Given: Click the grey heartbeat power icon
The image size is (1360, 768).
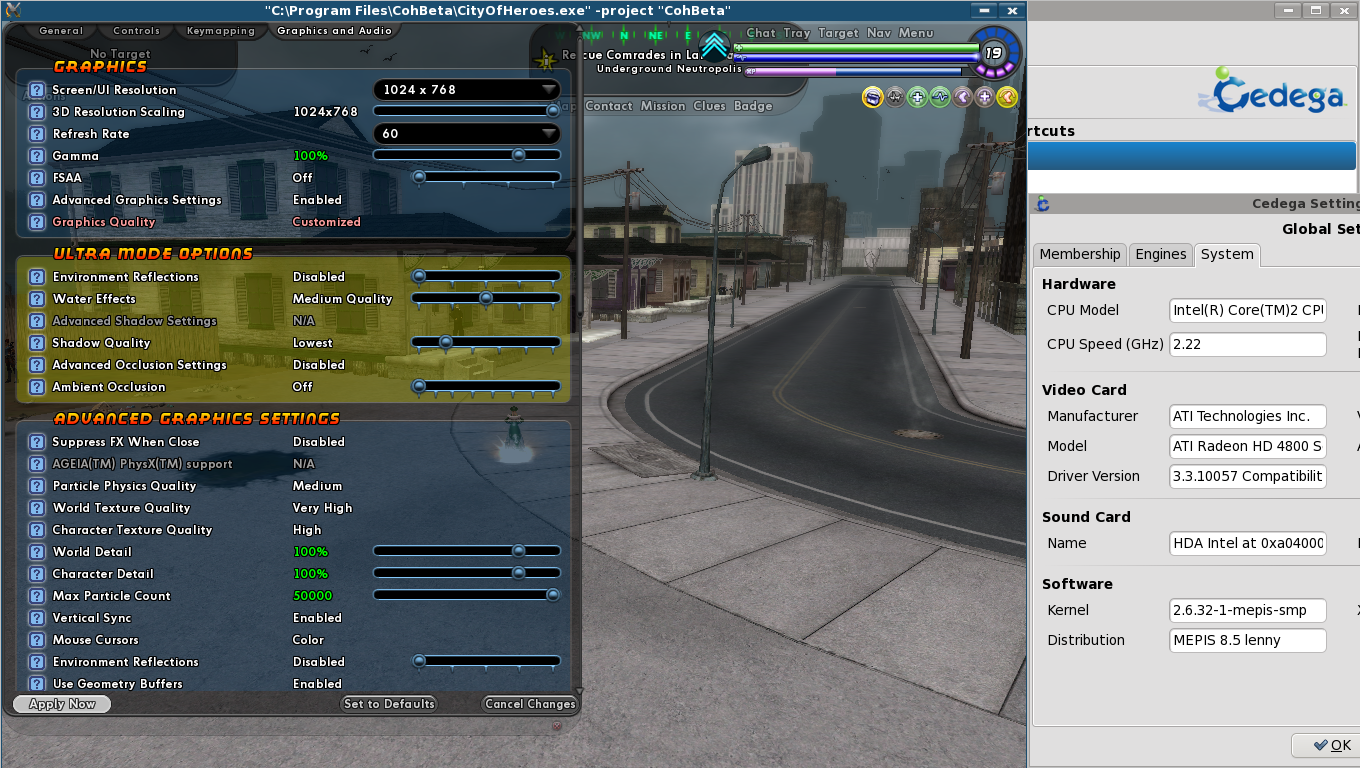Looking at the screenshot, I should pos(895,96).
